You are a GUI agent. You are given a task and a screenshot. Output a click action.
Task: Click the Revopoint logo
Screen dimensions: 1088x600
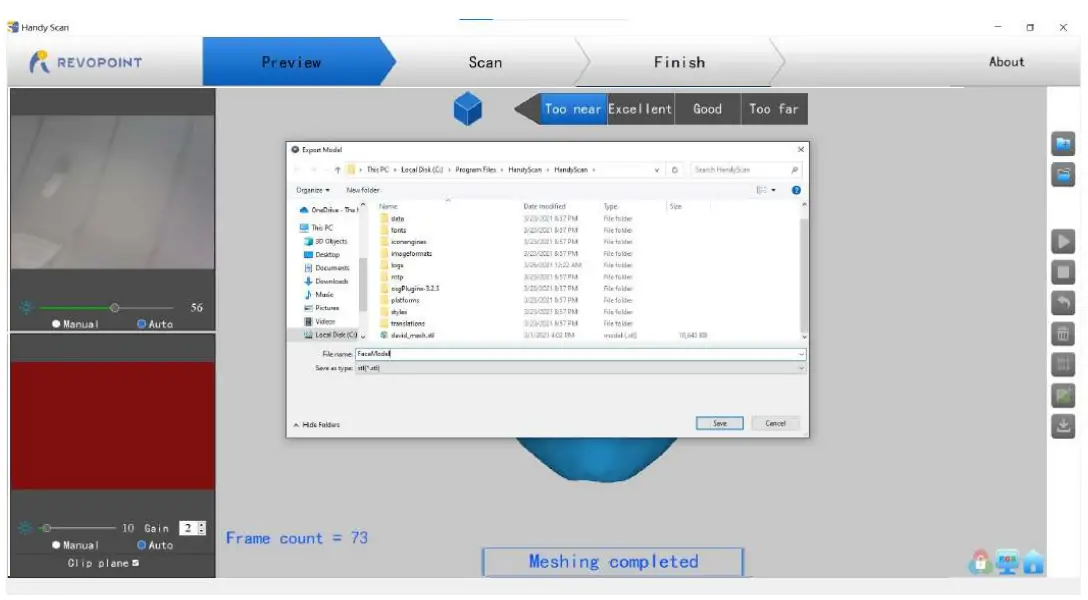(x=85, y=62)
